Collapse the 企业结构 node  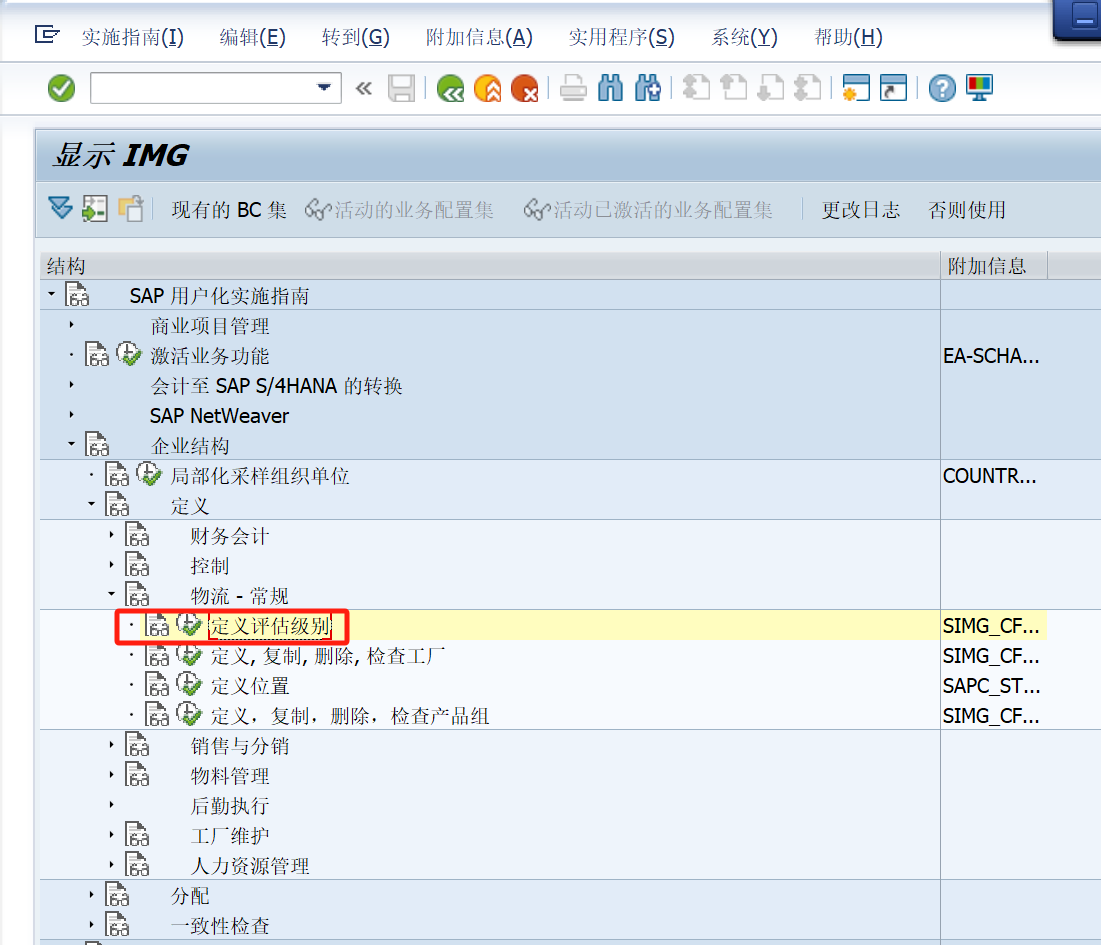click(x=72, y=444)
